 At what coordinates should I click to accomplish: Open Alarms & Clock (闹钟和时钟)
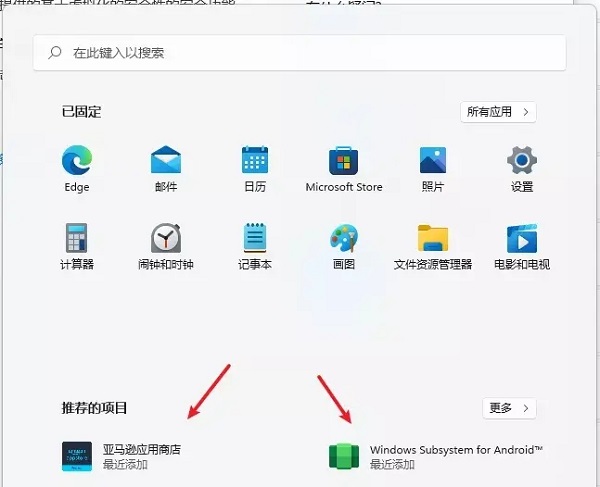click(166, 238)
